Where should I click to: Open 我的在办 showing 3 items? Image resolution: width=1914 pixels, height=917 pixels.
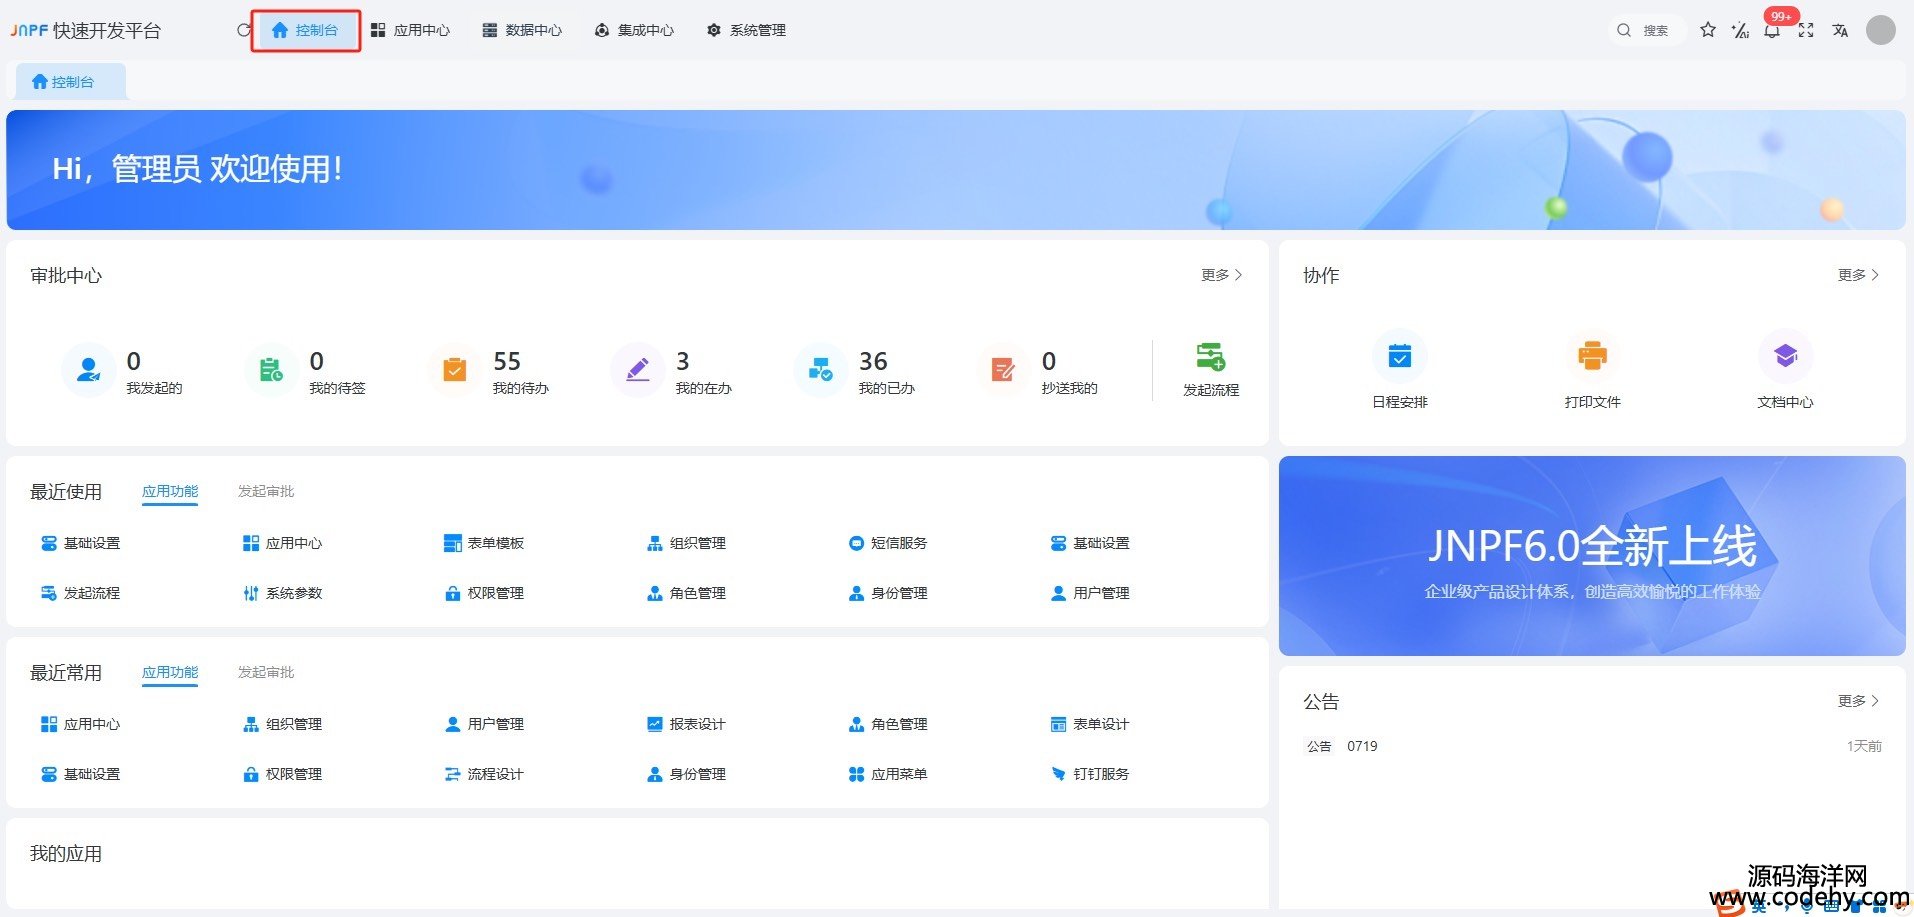[x=672, y=371]
